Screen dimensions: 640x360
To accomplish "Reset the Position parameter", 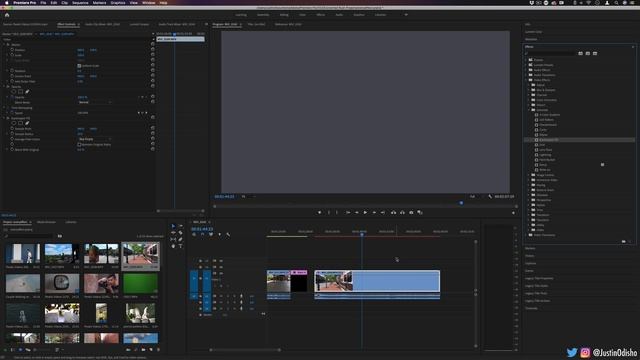I will [x=153, y=50].
